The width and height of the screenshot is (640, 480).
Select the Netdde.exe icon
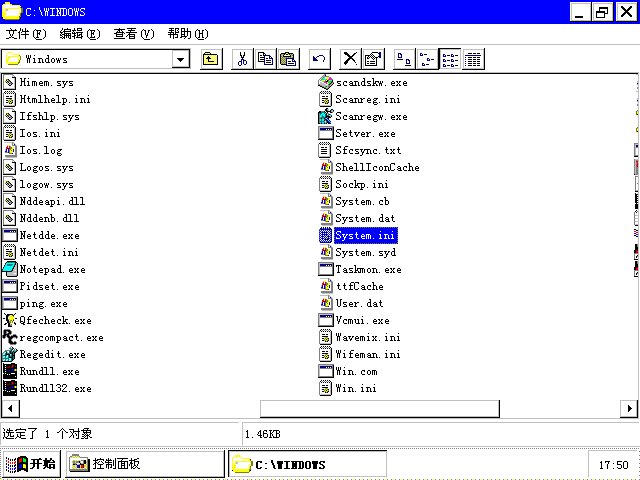10,236
